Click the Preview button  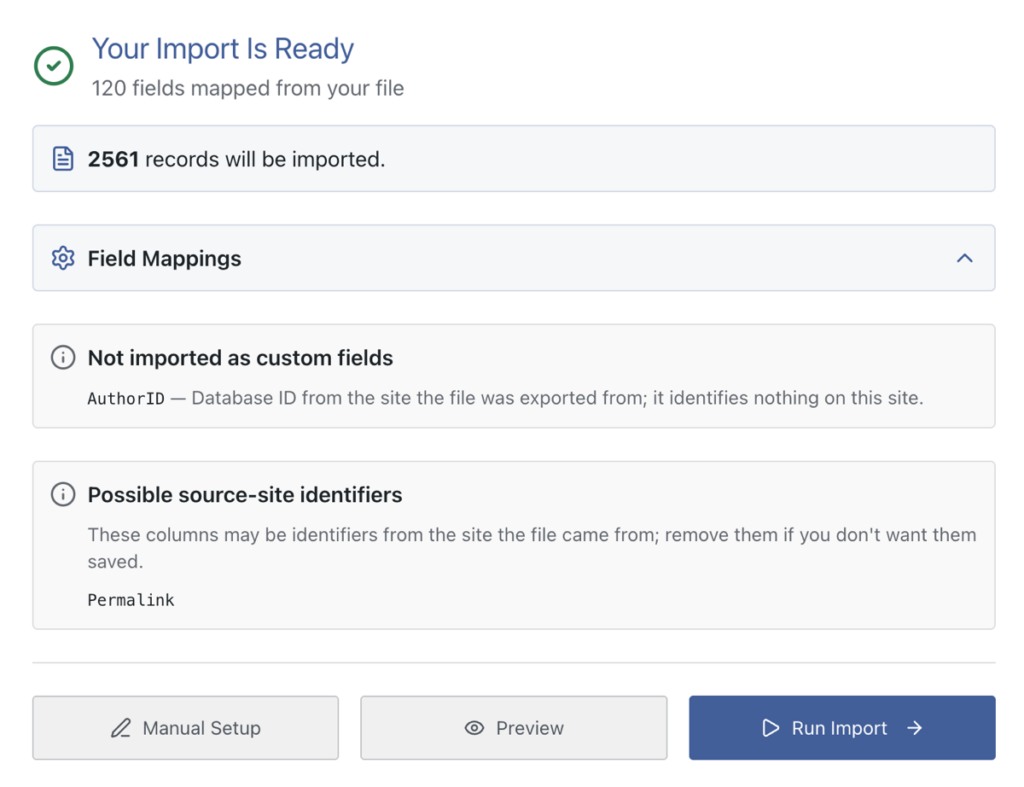(x=514, y=728)
